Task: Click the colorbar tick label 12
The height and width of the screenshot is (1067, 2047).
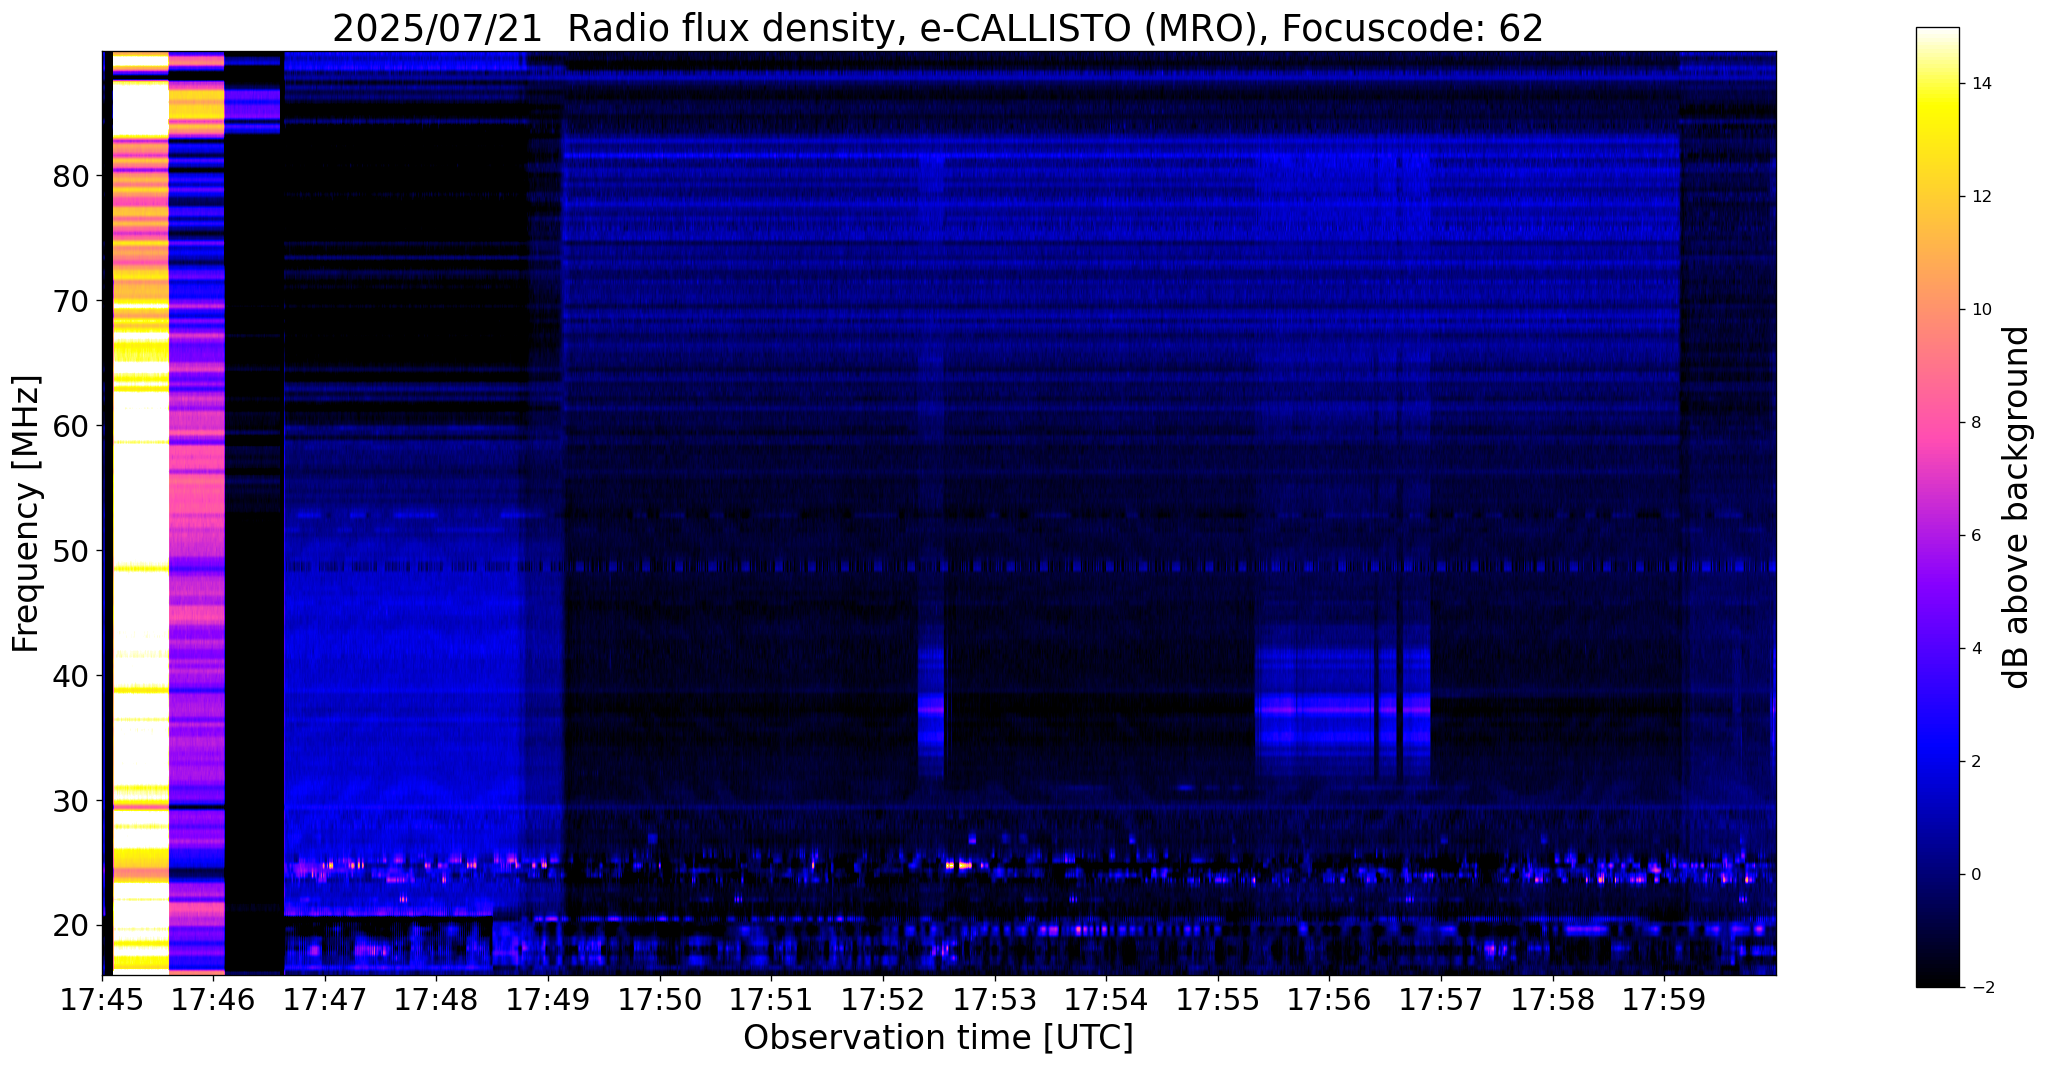Action: click(x=1980, y=197)
